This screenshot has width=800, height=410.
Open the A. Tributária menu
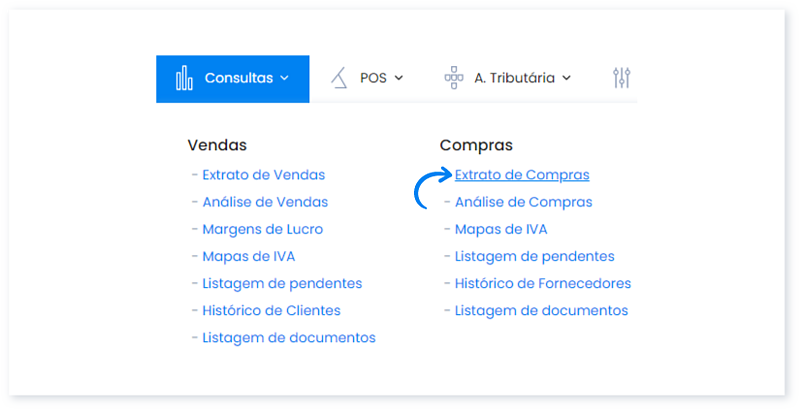514,78
